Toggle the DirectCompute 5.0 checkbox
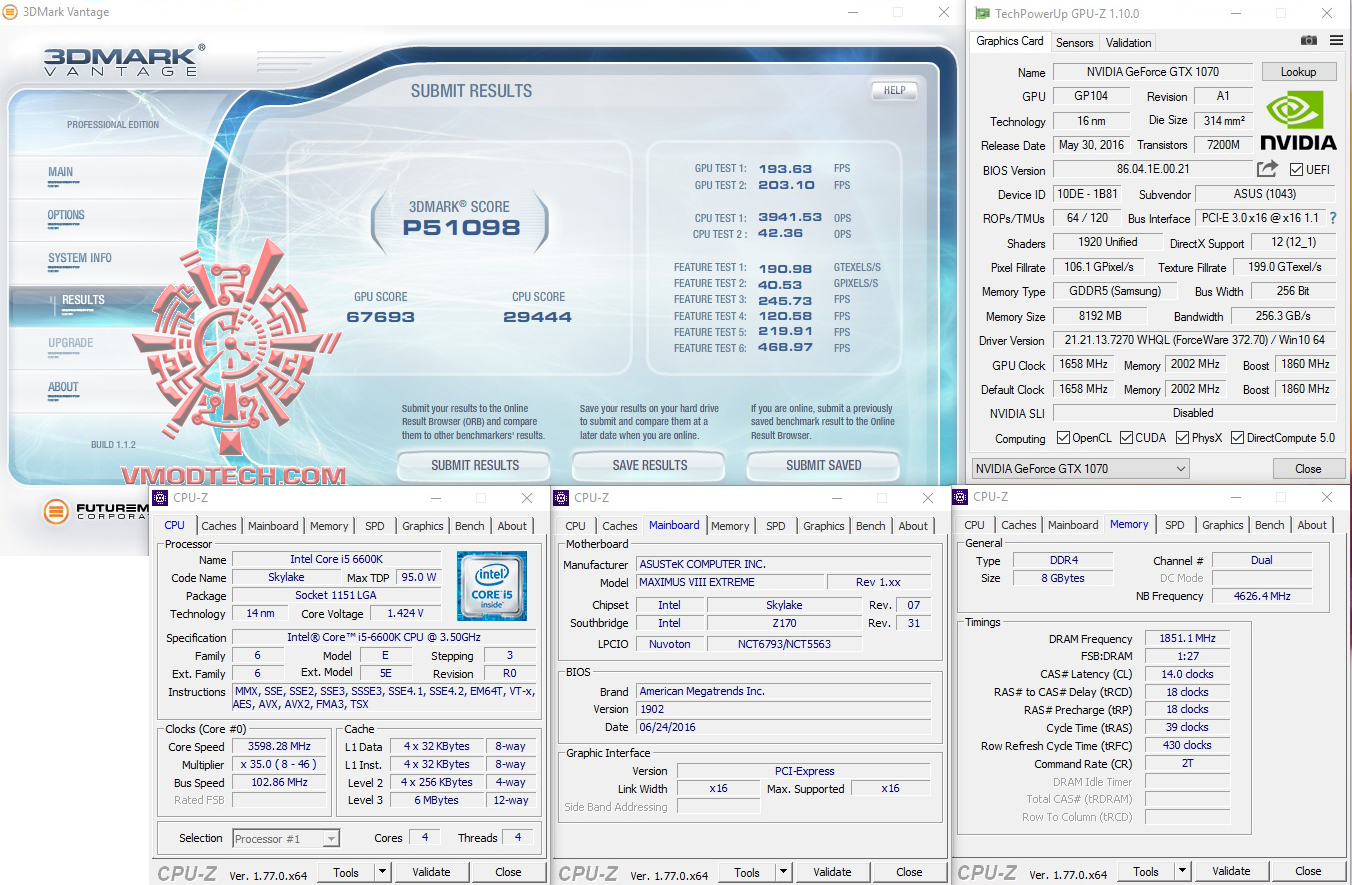 (x=1238, y=438)
